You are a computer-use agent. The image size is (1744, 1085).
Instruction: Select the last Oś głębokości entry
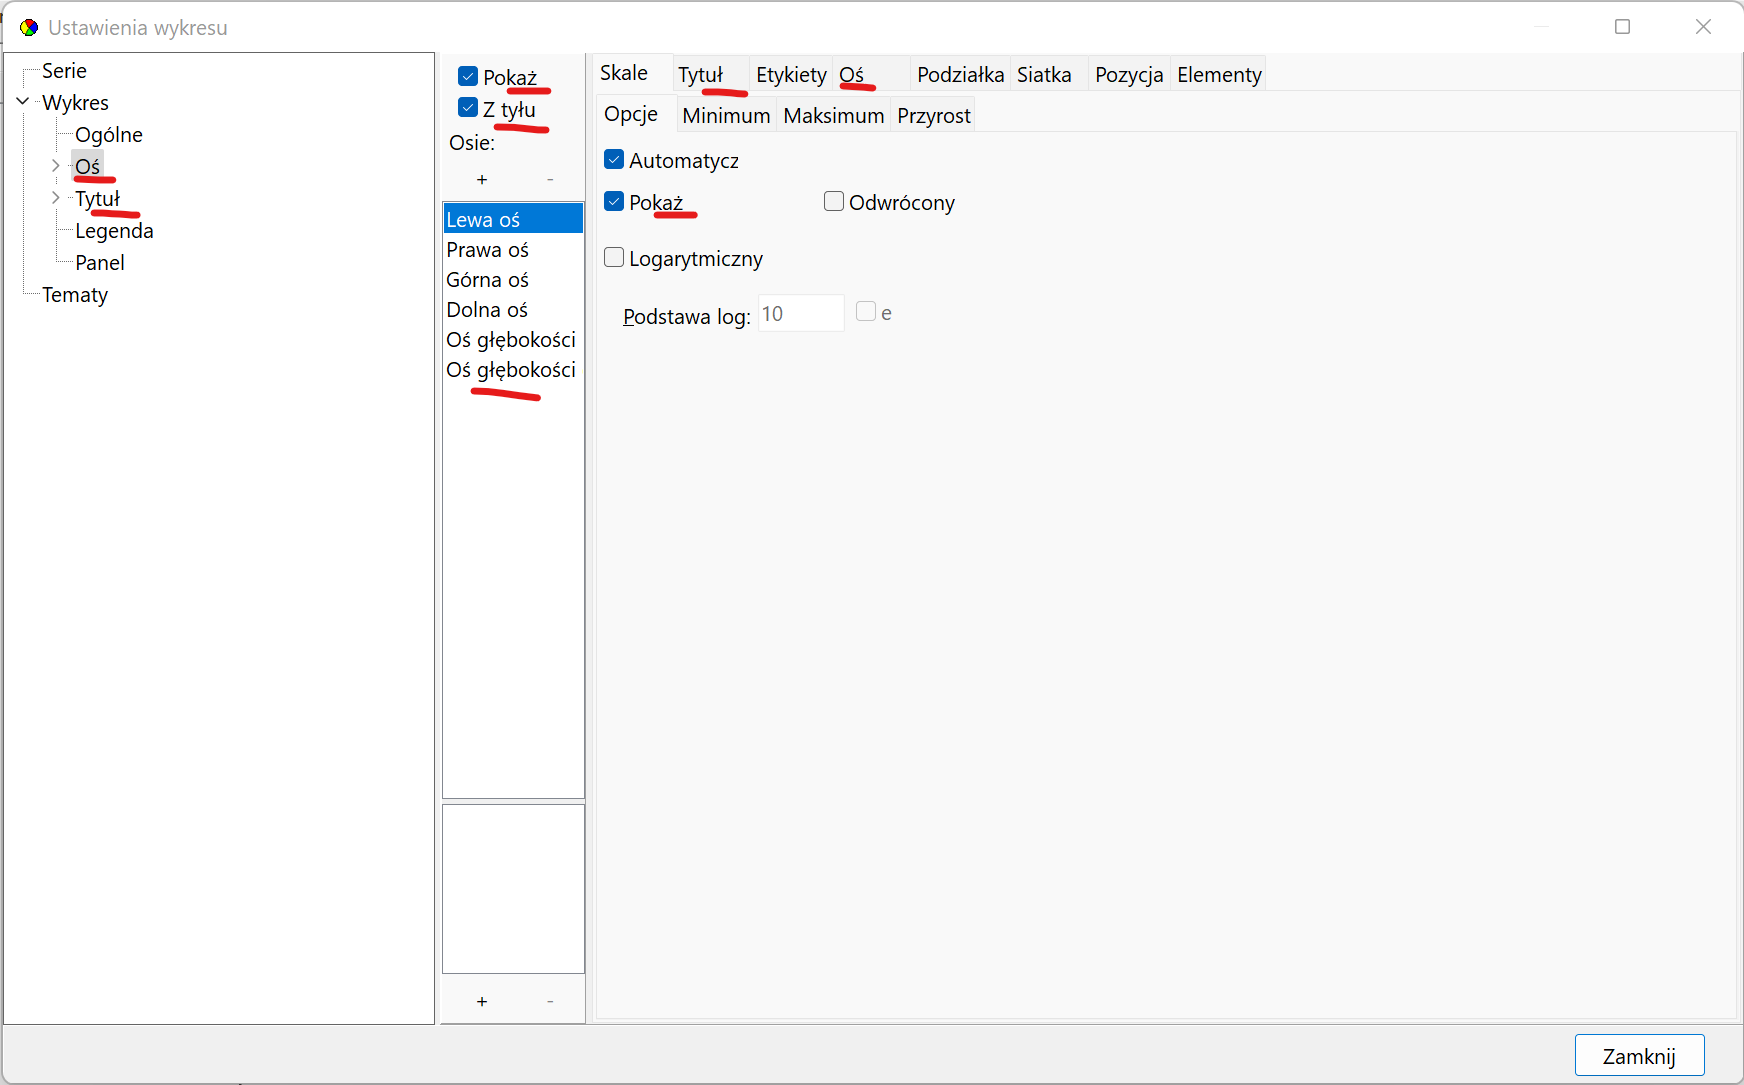(x=513, y=369)
